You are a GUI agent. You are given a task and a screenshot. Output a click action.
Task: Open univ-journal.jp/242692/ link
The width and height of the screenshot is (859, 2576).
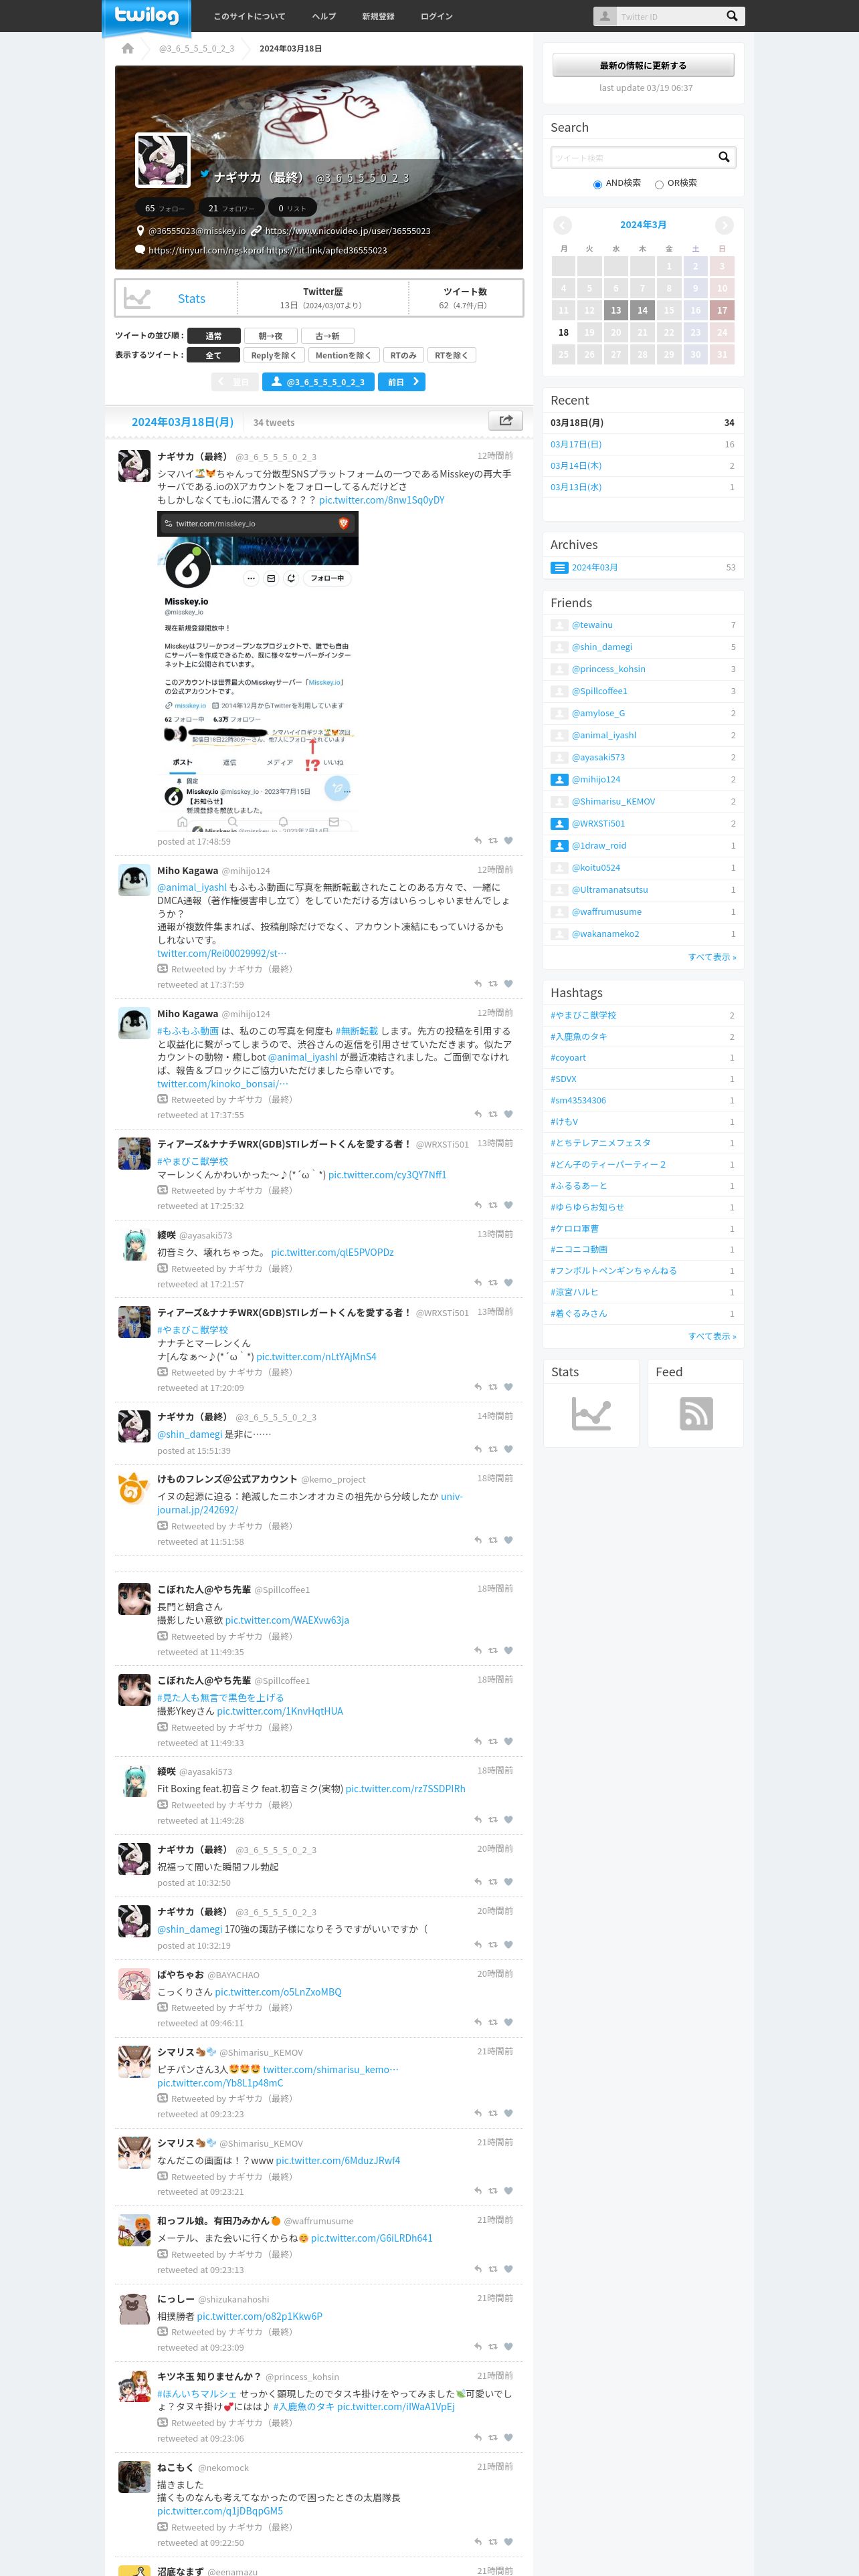pyautogui.click(x=310, y=1503)
